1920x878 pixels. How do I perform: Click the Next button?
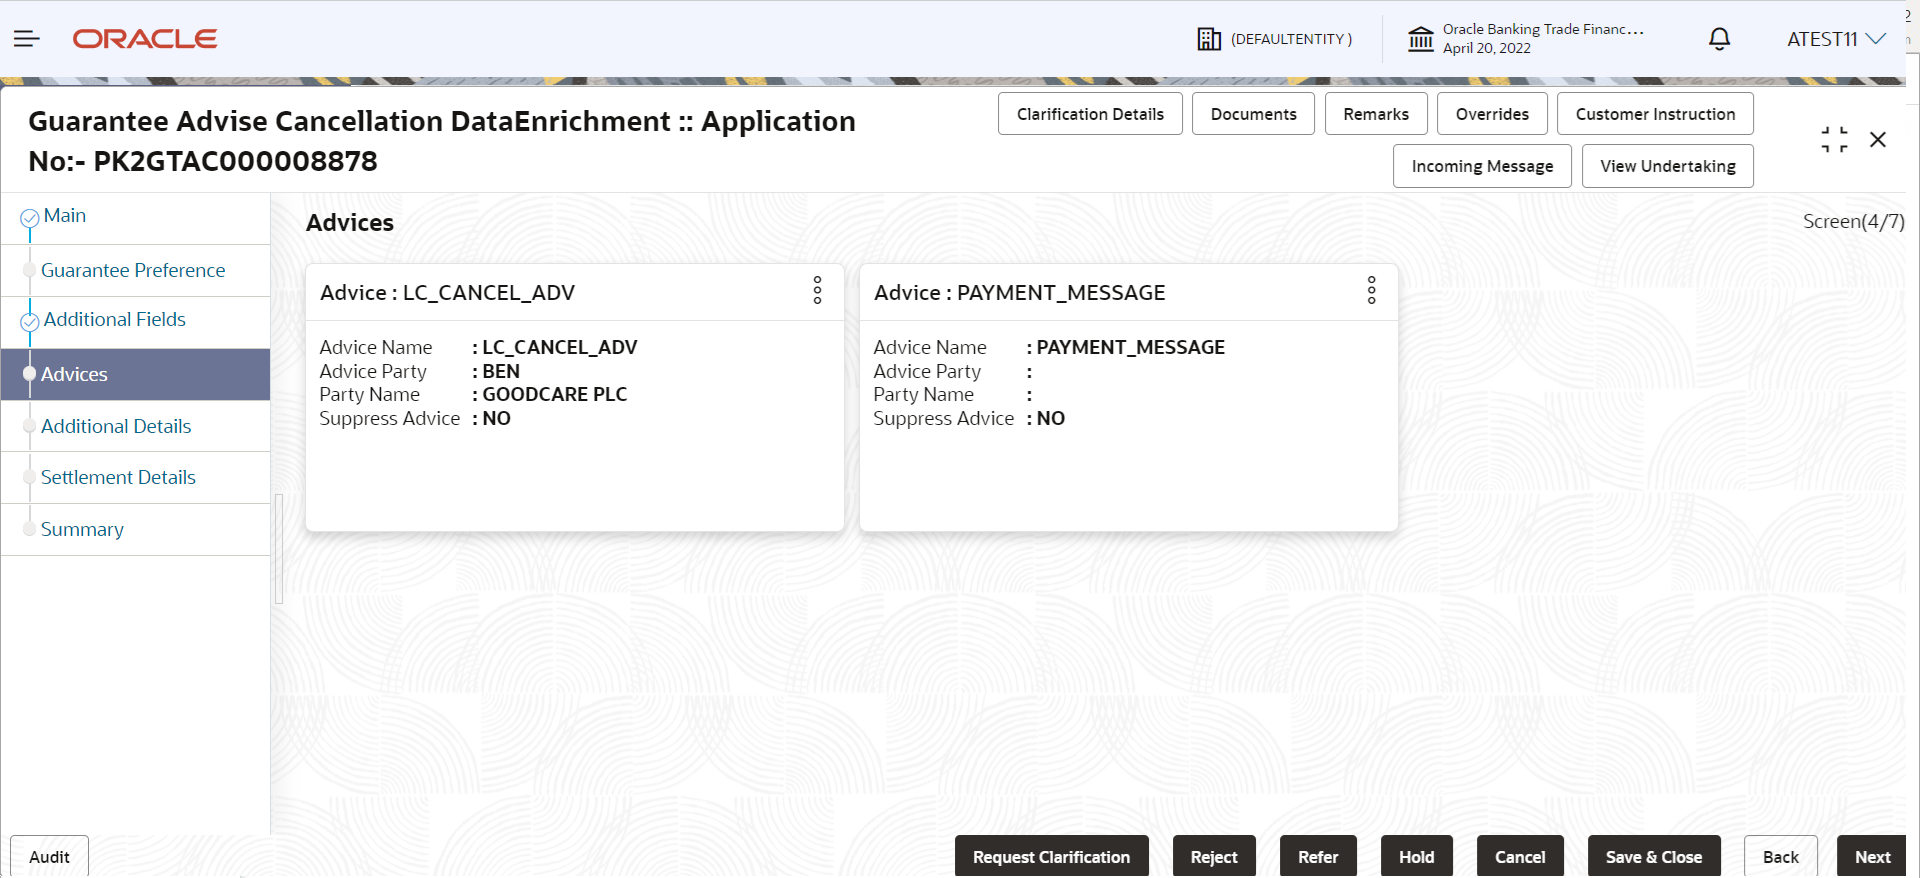1872,857
